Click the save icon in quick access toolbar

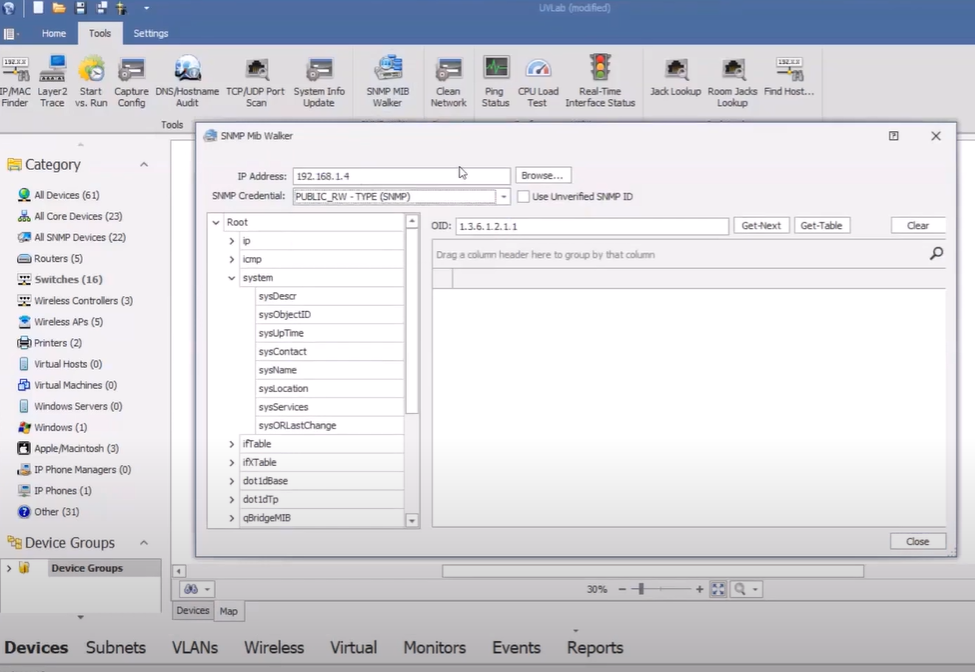tap(80, 8)
